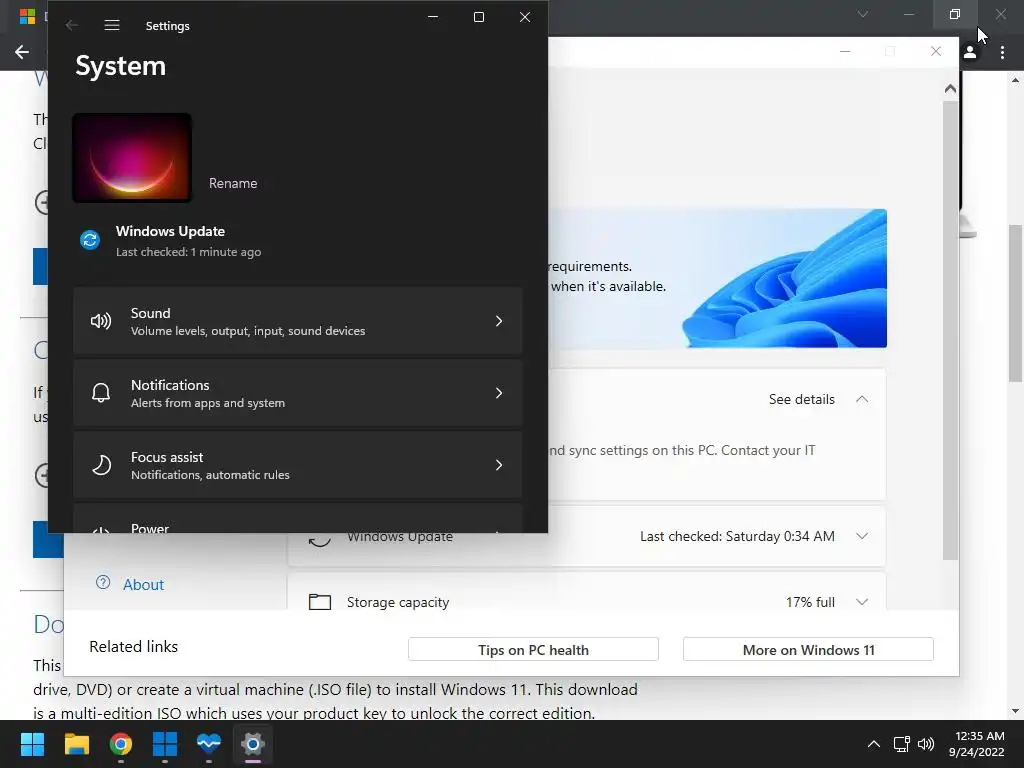Click the Focus assist moon icon

[101, 465]
